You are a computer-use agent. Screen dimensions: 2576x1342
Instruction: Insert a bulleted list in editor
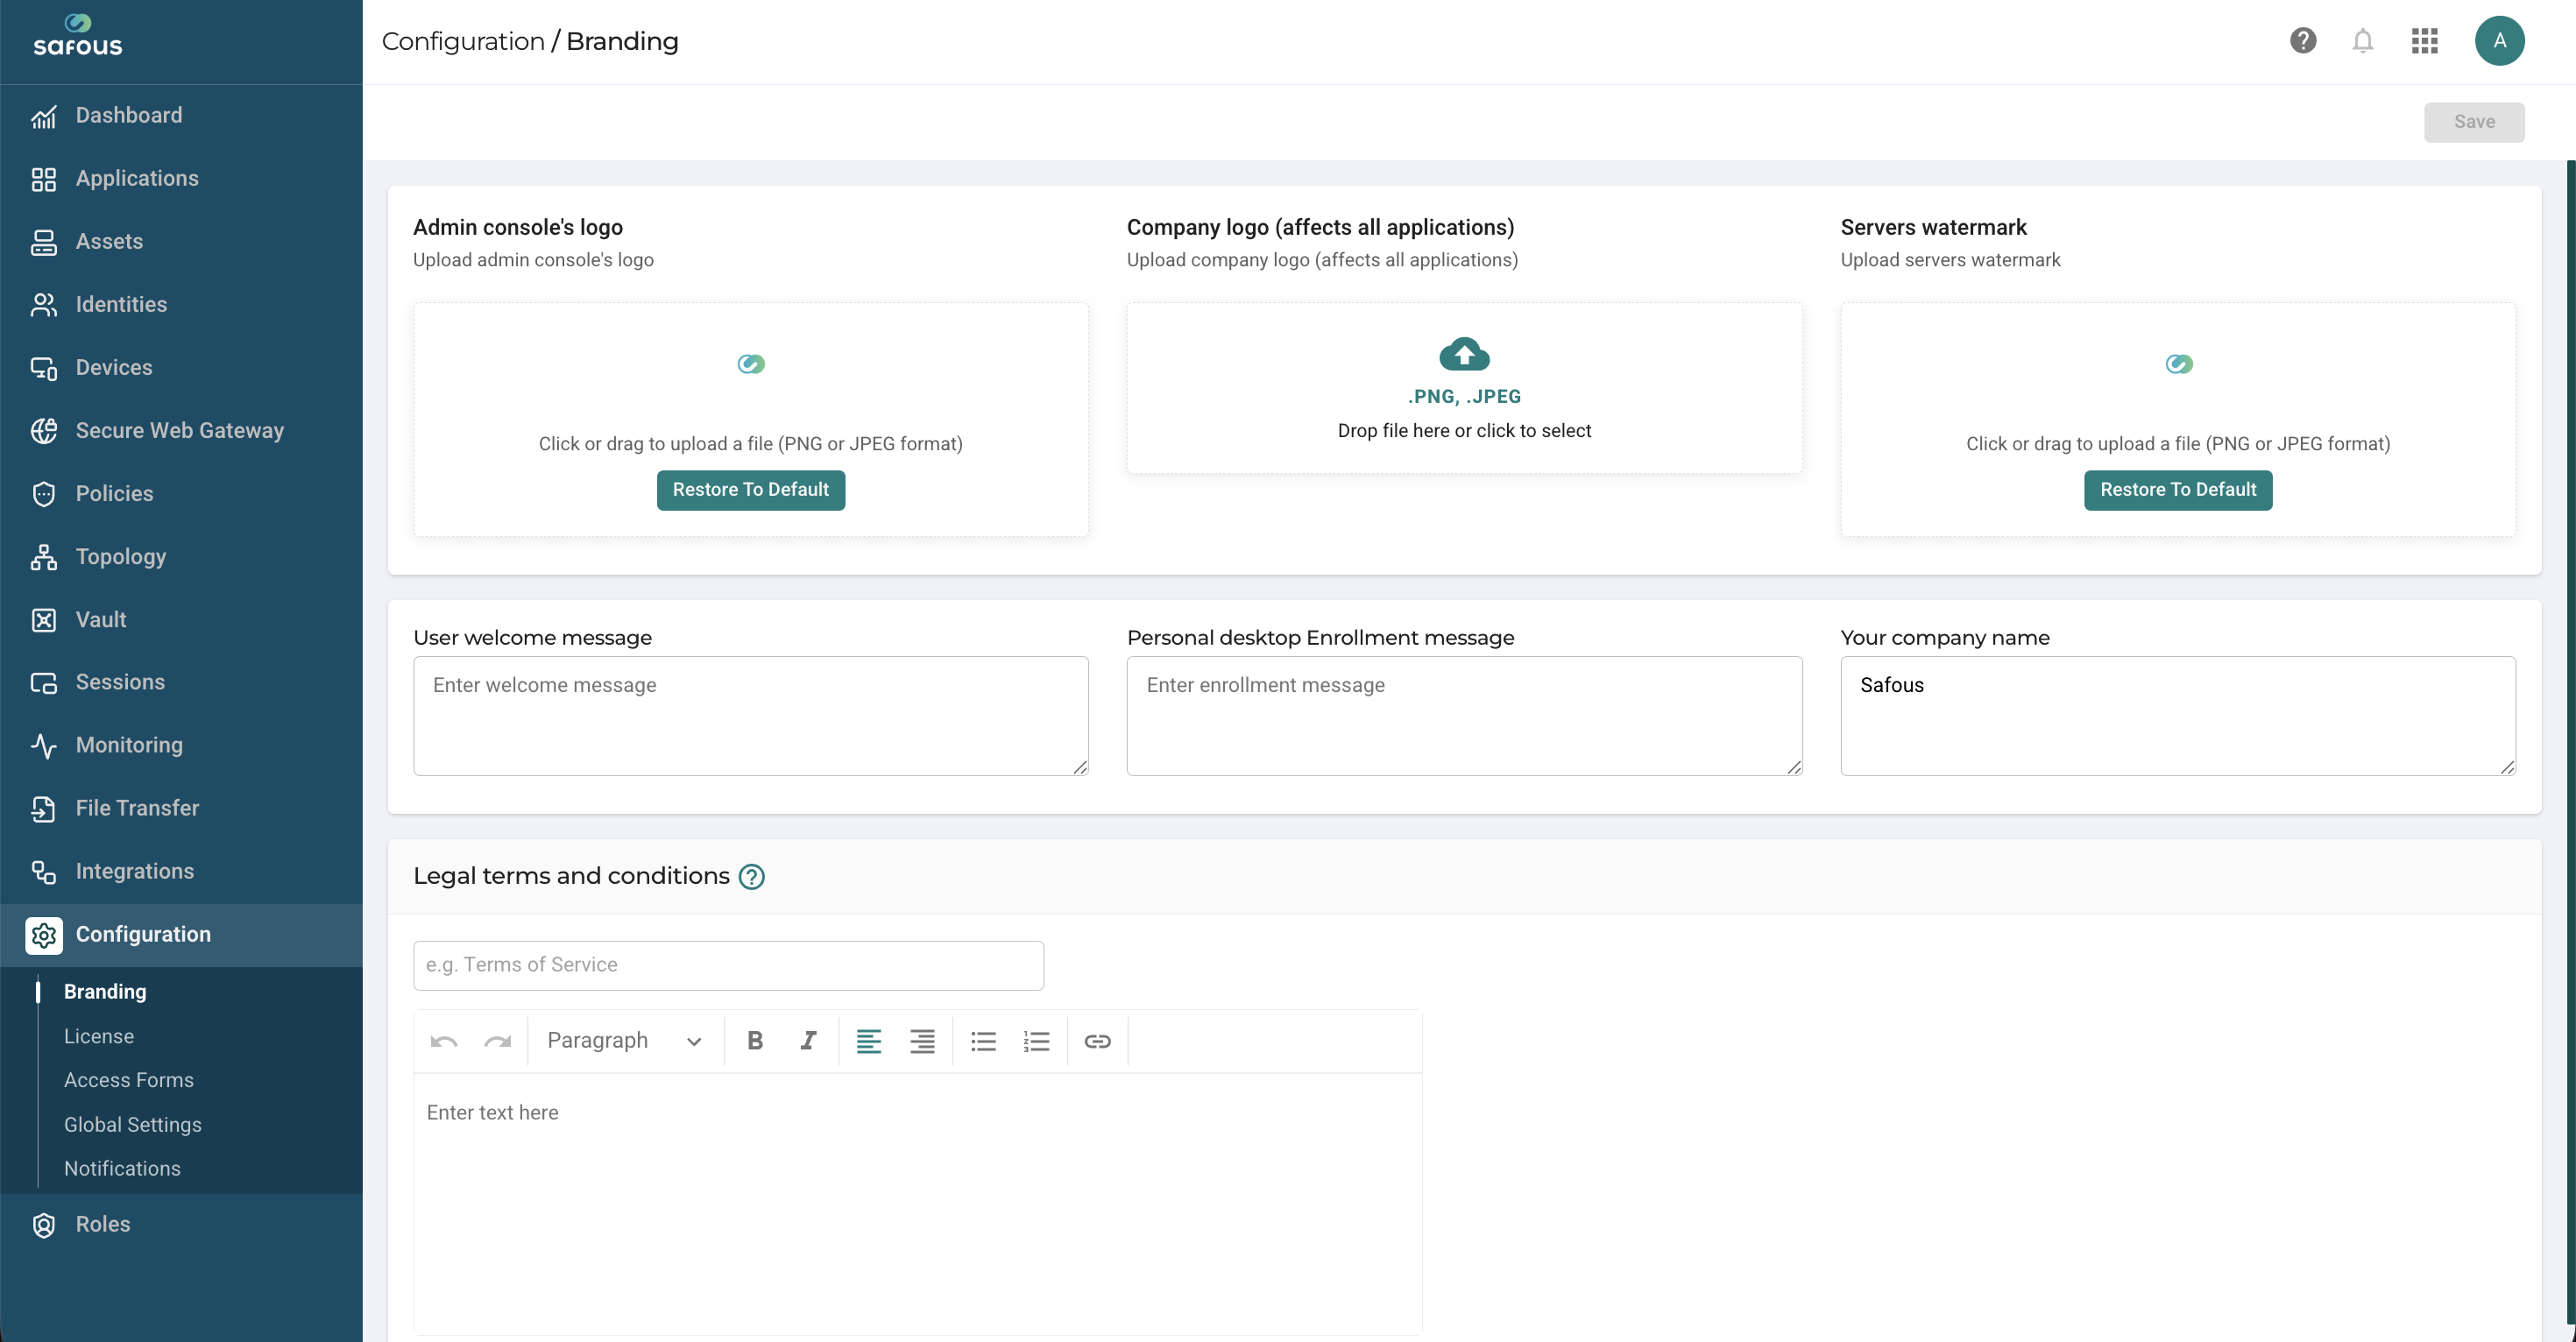[x=983, y=1041]
